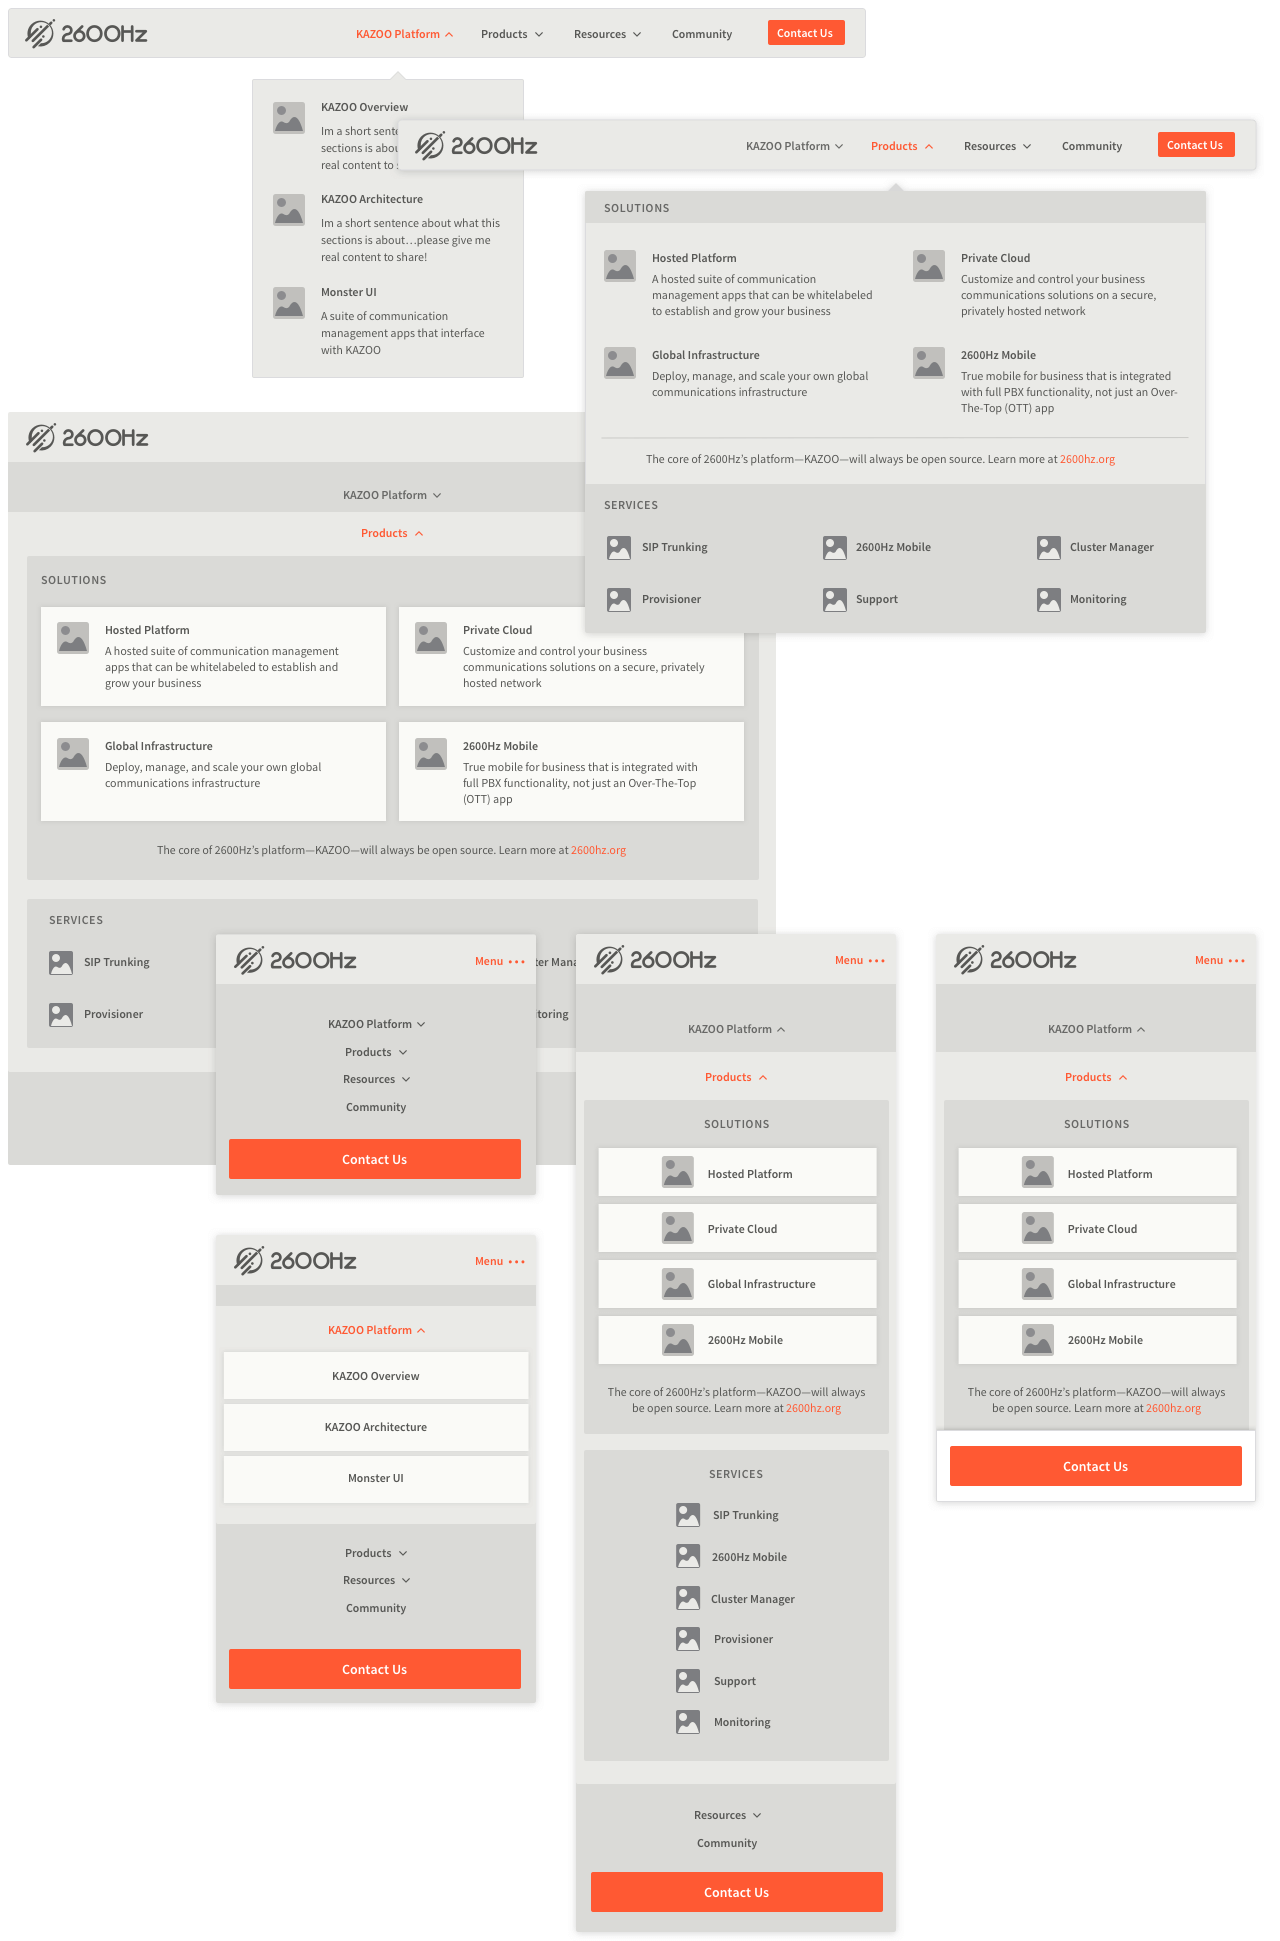Click Private Cloud card icon in tablet layout
The image size is (1280, 1941).
tap(431, 638)
